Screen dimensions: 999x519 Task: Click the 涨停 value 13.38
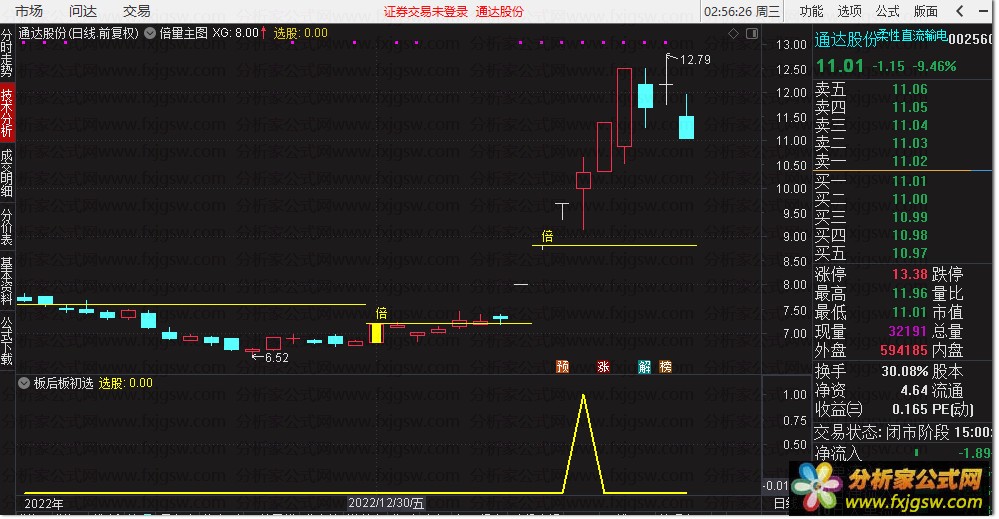click(x=909, y=274)
